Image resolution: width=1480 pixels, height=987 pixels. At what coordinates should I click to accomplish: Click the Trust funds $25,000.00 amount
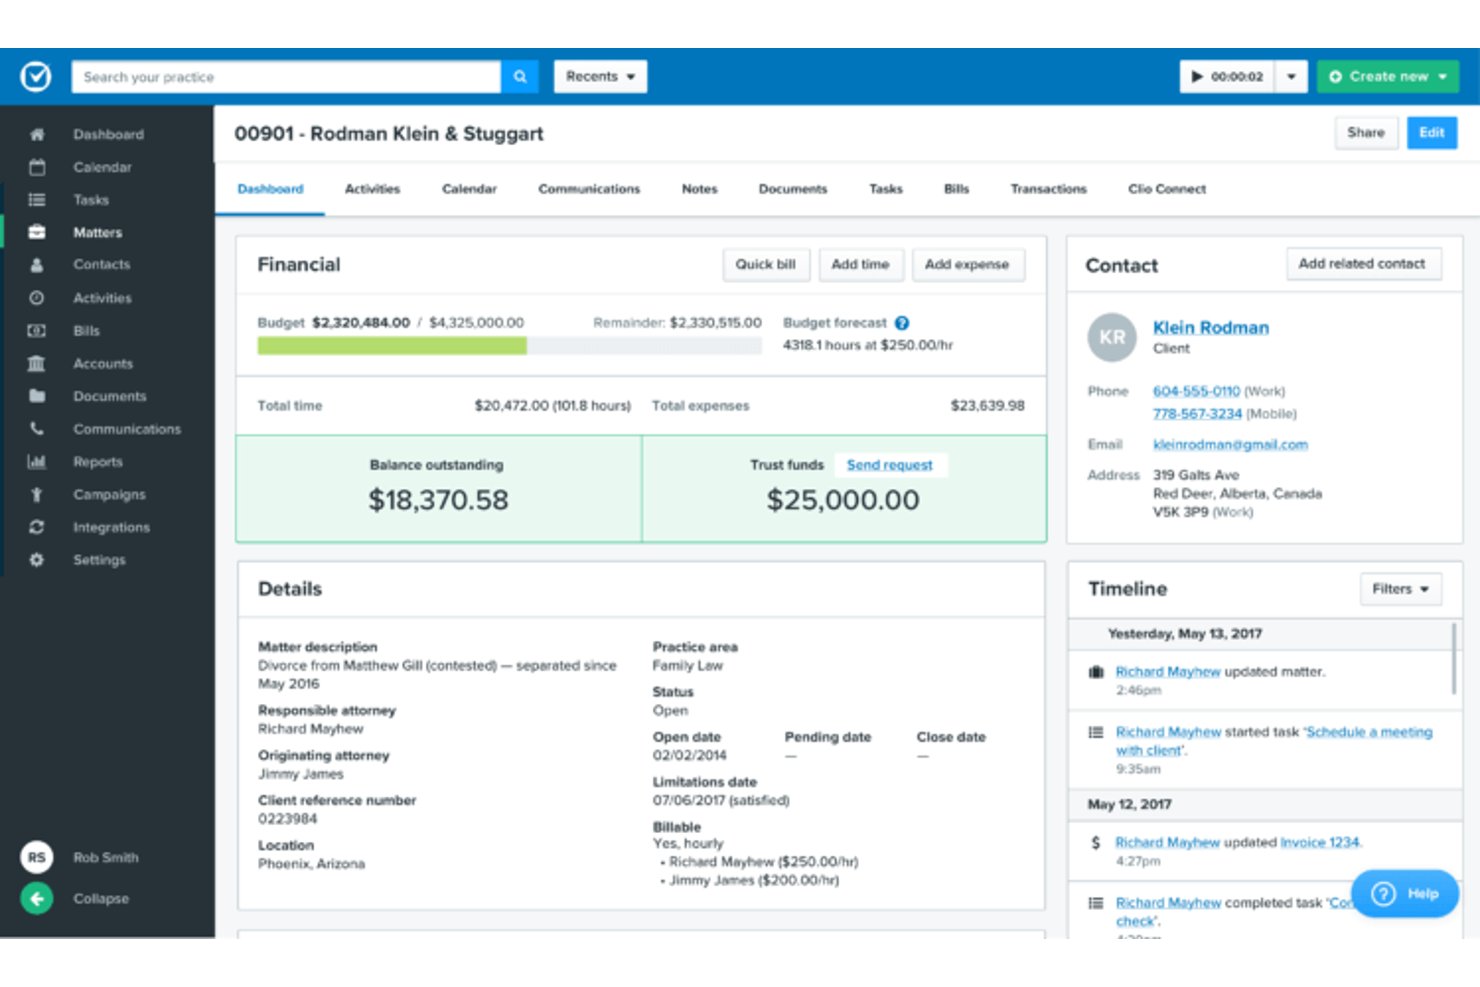843,500
